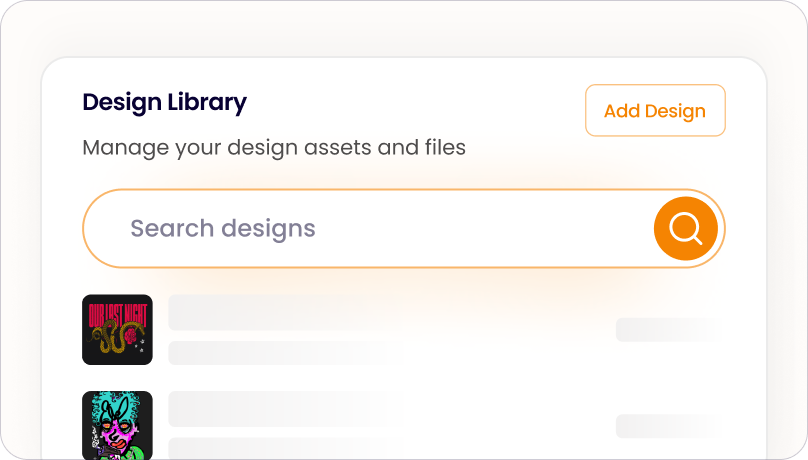Click the word "Add" on the orange-outlined button

click(x=621, y=111)
